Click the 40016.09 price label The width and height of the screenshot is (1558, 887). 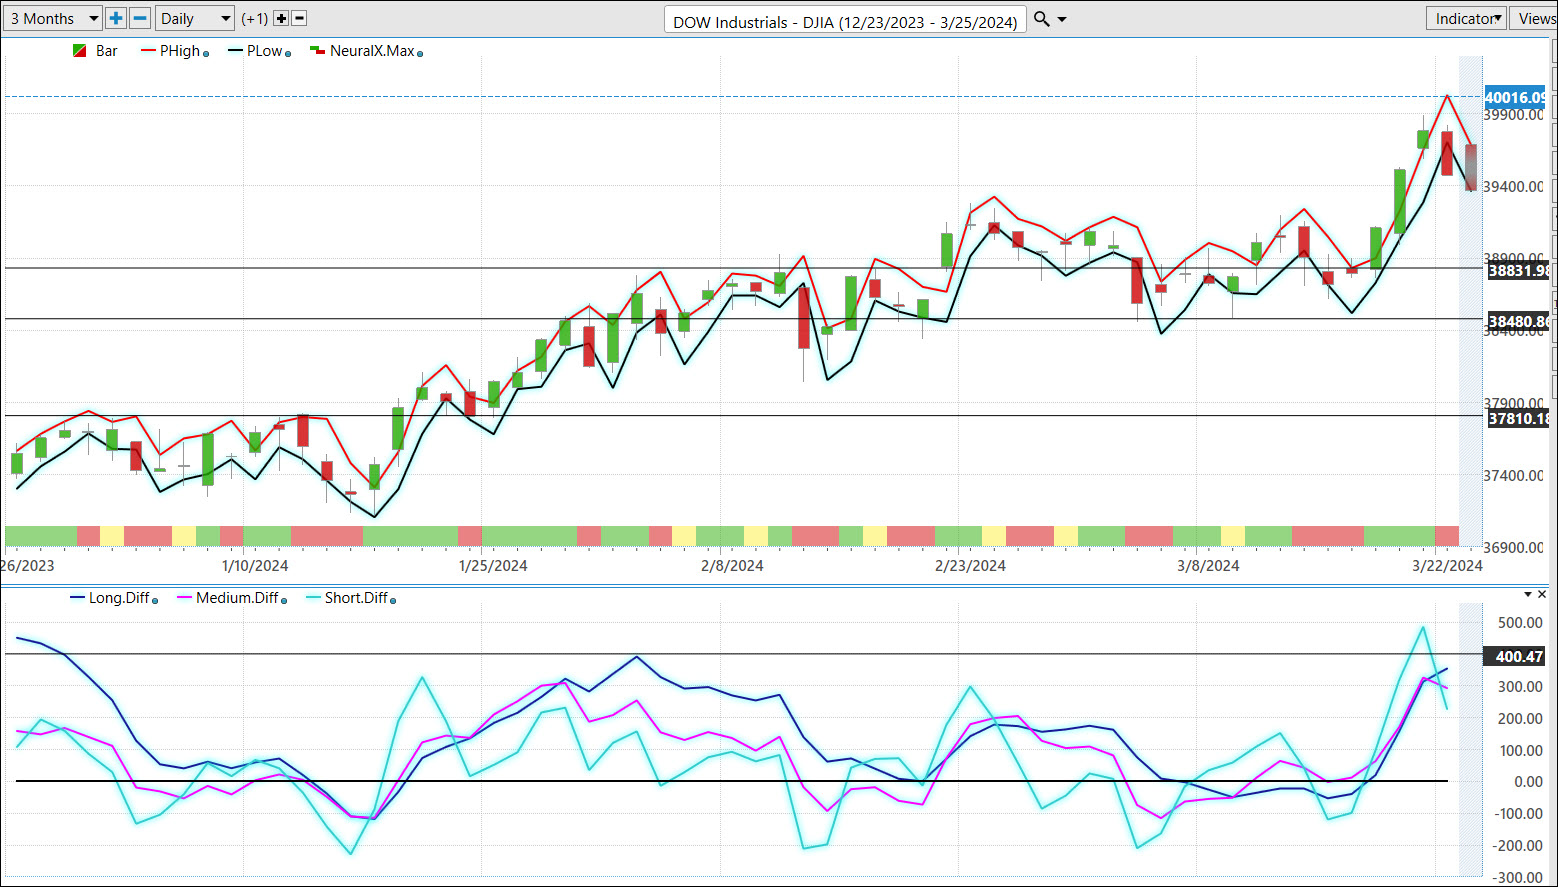pyautogui.click(x=1515, y=97)
